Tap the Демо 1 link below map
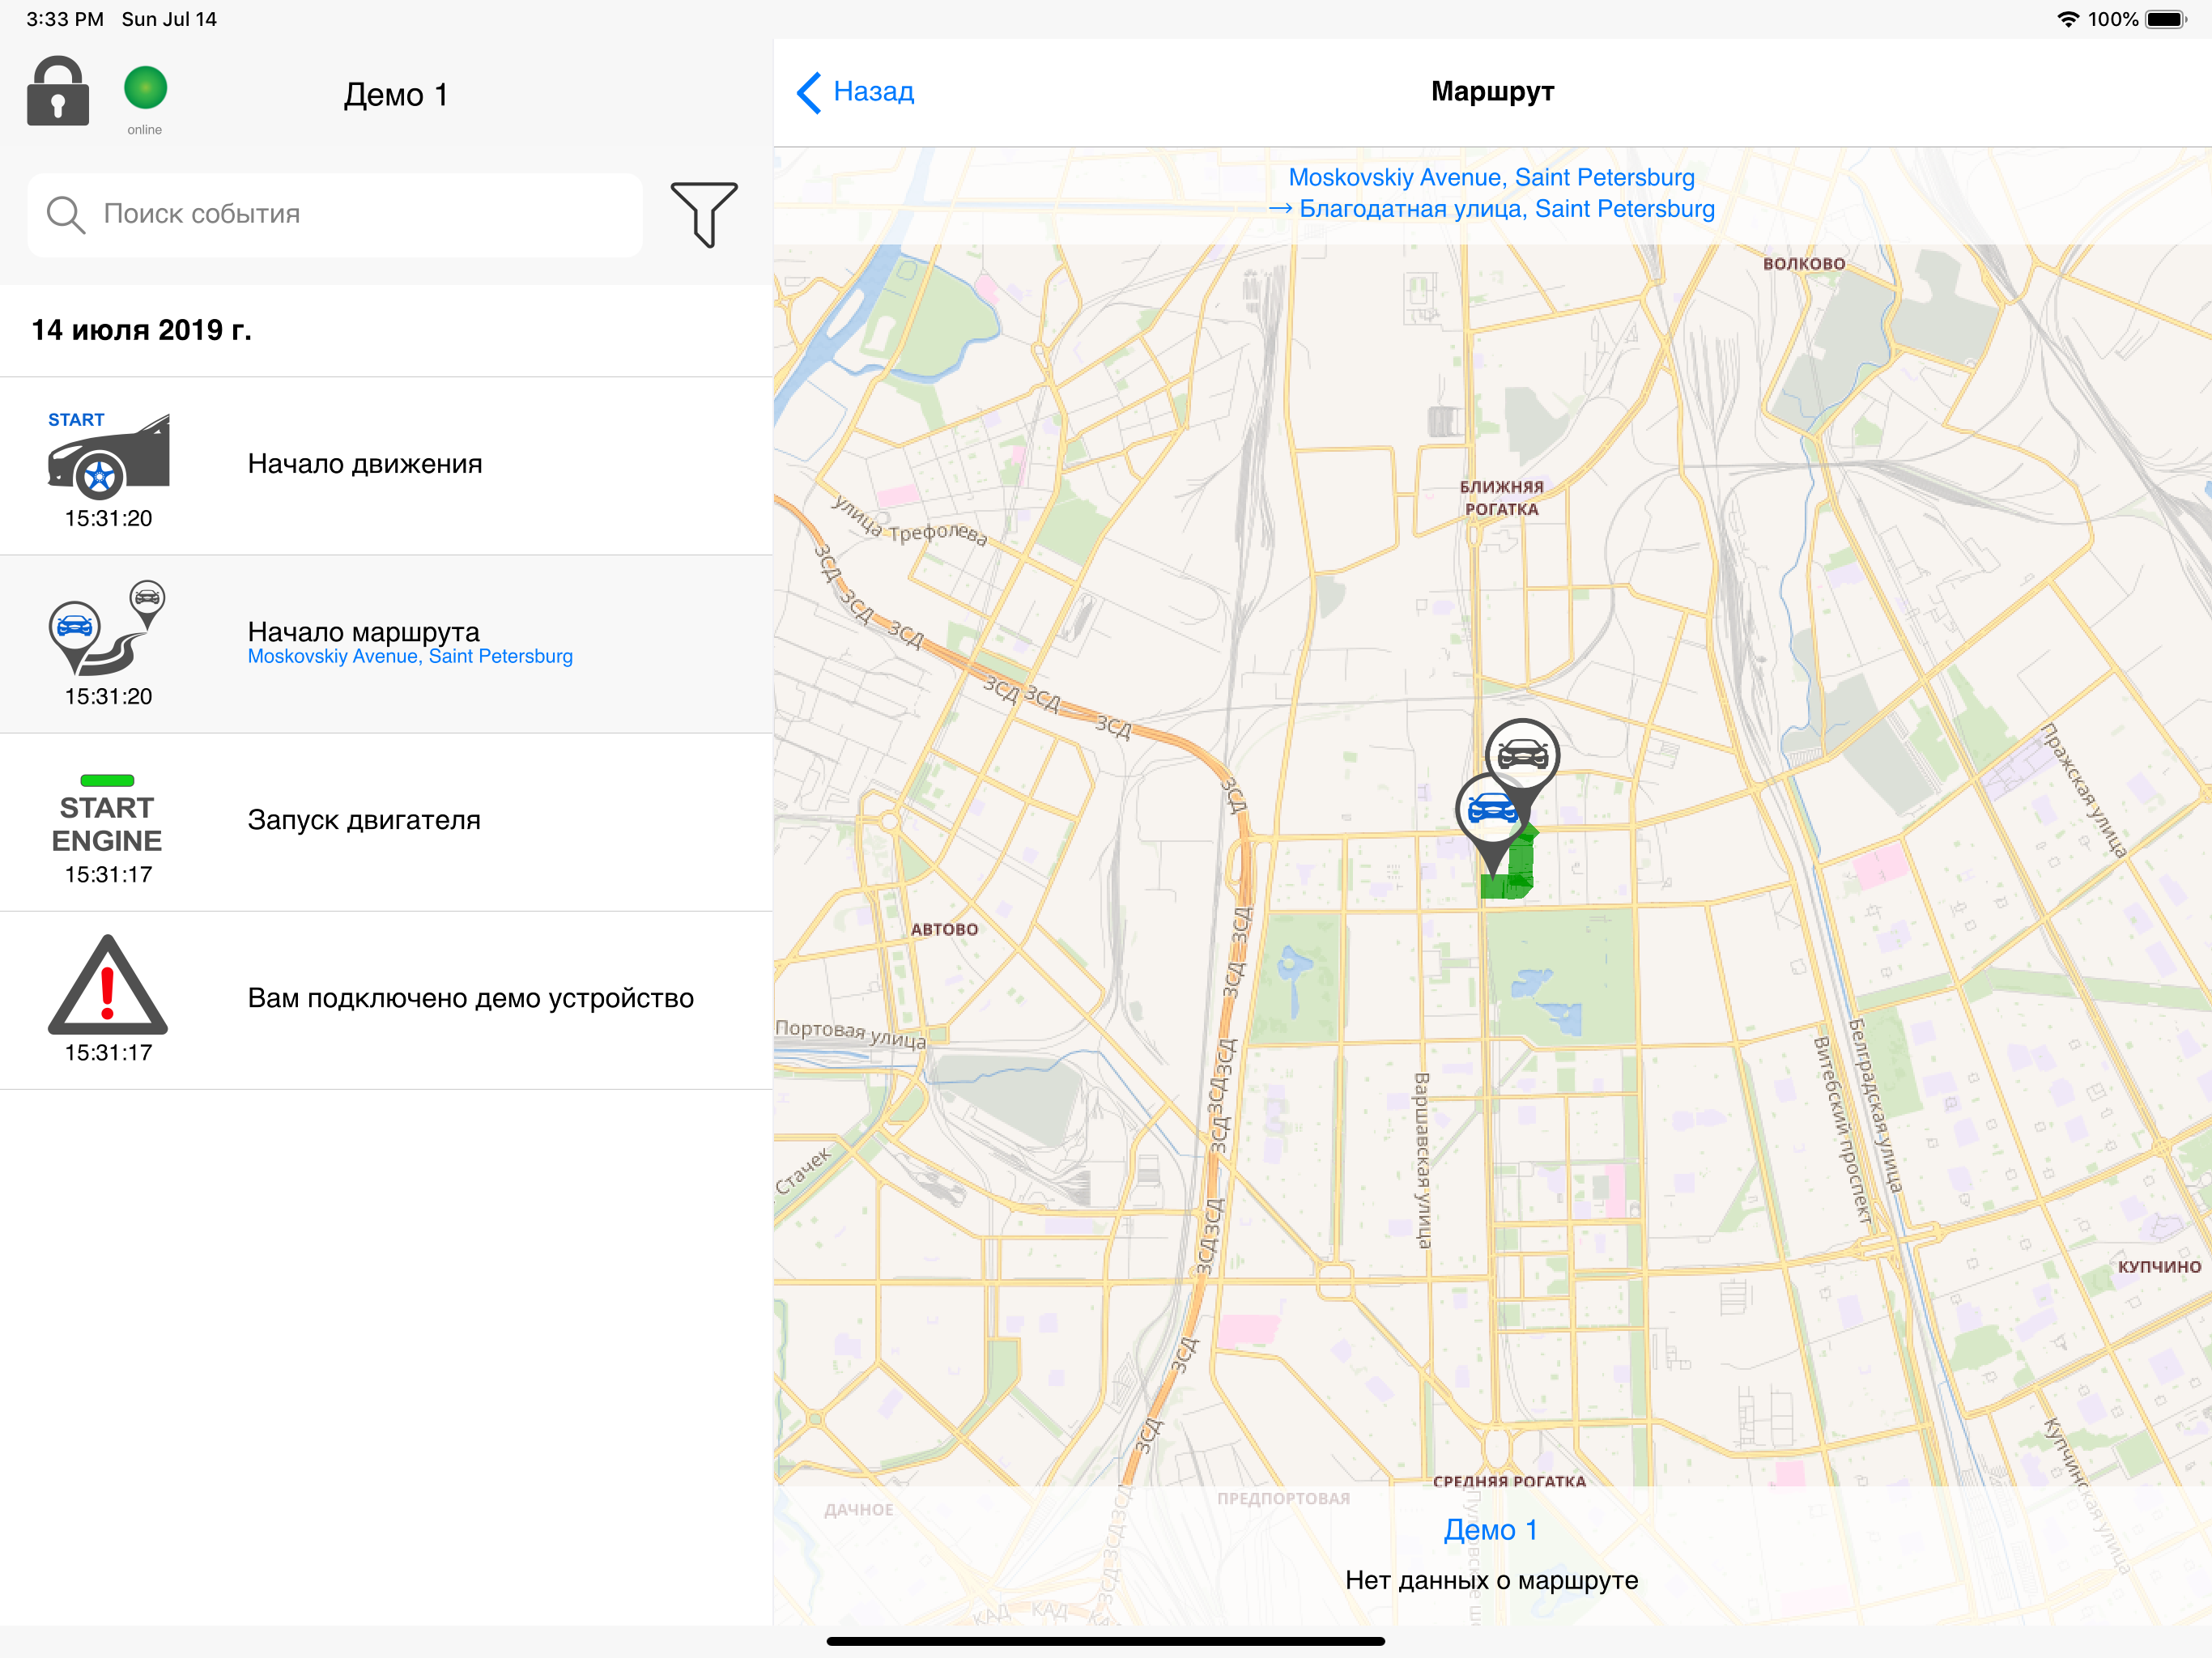This screenshot has width=2212, height=1658. [x=1490, y=1530]
